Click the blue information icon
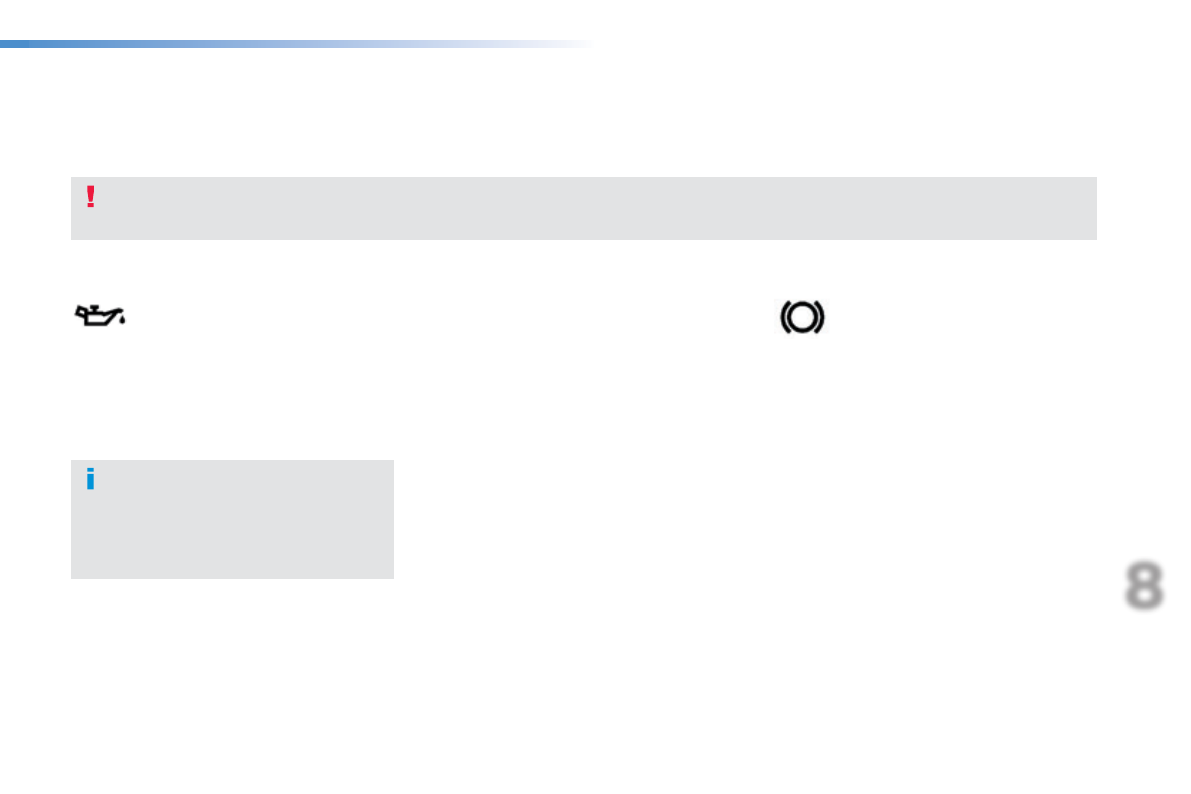Image resolution: width=1191 pixels, height=794 pixels. pos(90,479)
